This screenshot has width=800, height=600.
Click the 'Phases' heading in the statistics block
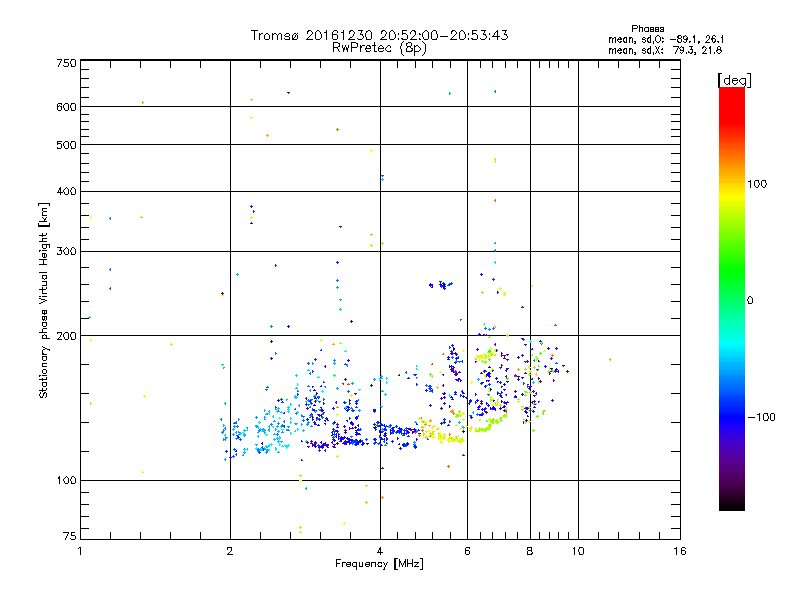647,29
